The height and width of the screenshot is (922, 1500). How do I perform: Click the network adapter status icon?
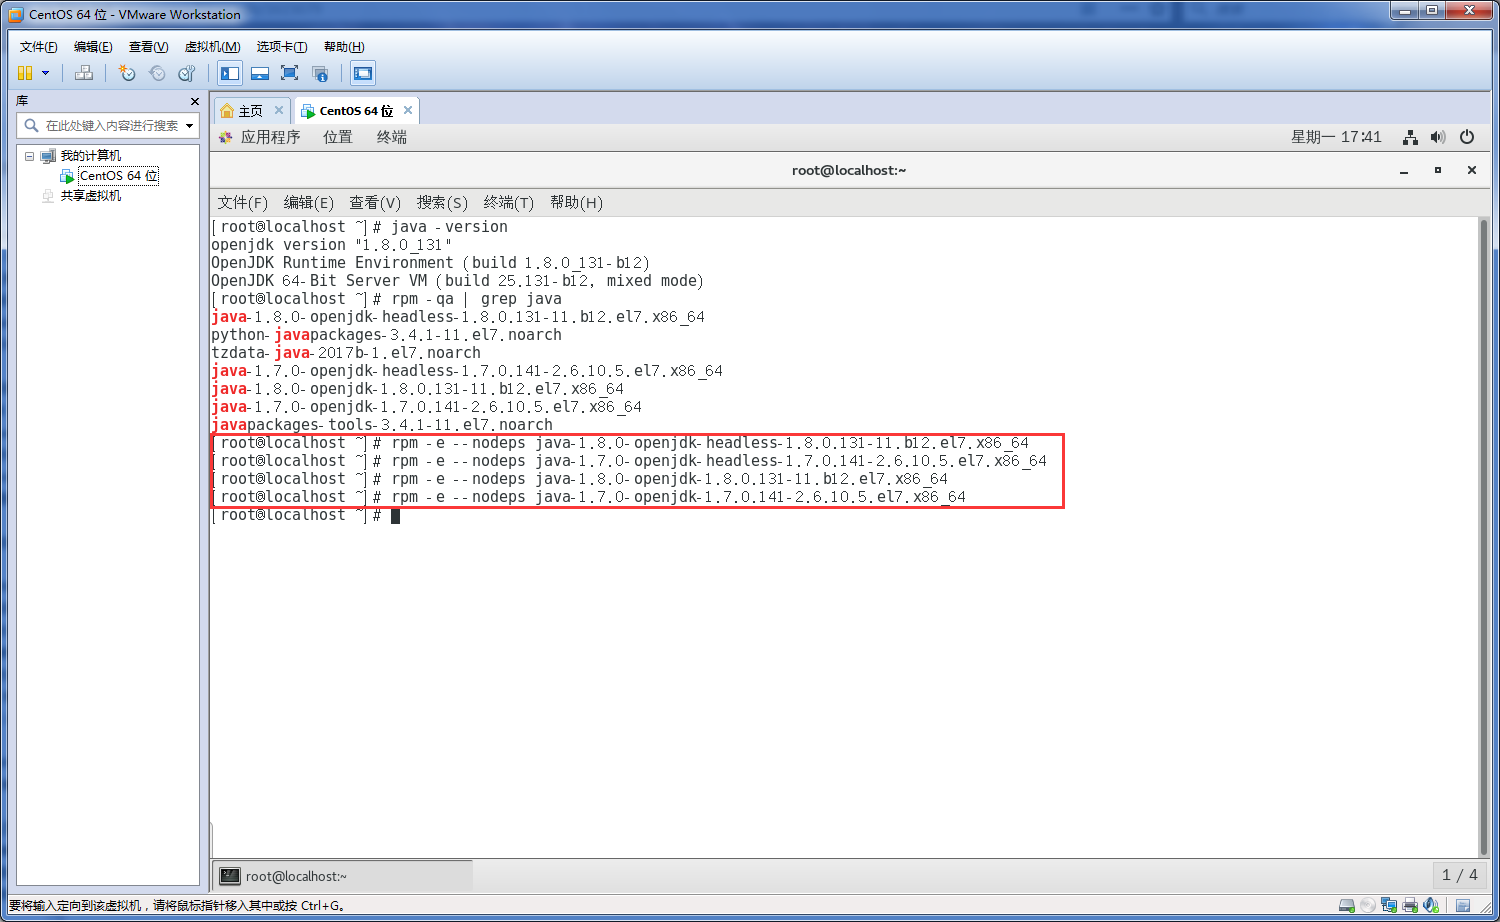click(1389, 905)
